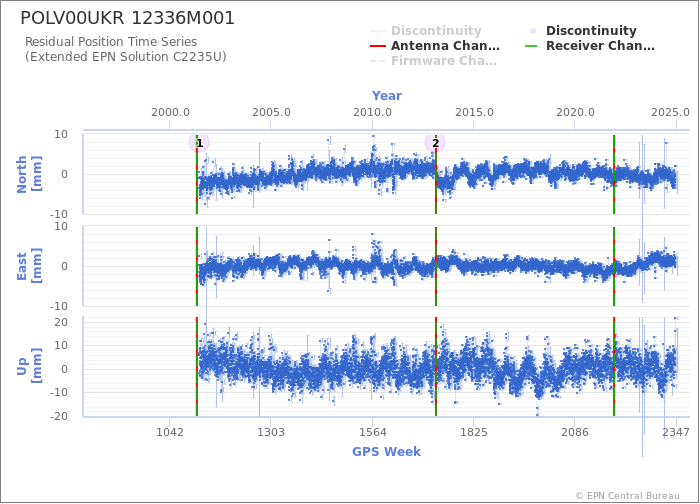700x504 pixels.
Task: Toggle the purple-dot Discontinuity legend entry
Action: [583, 31]
